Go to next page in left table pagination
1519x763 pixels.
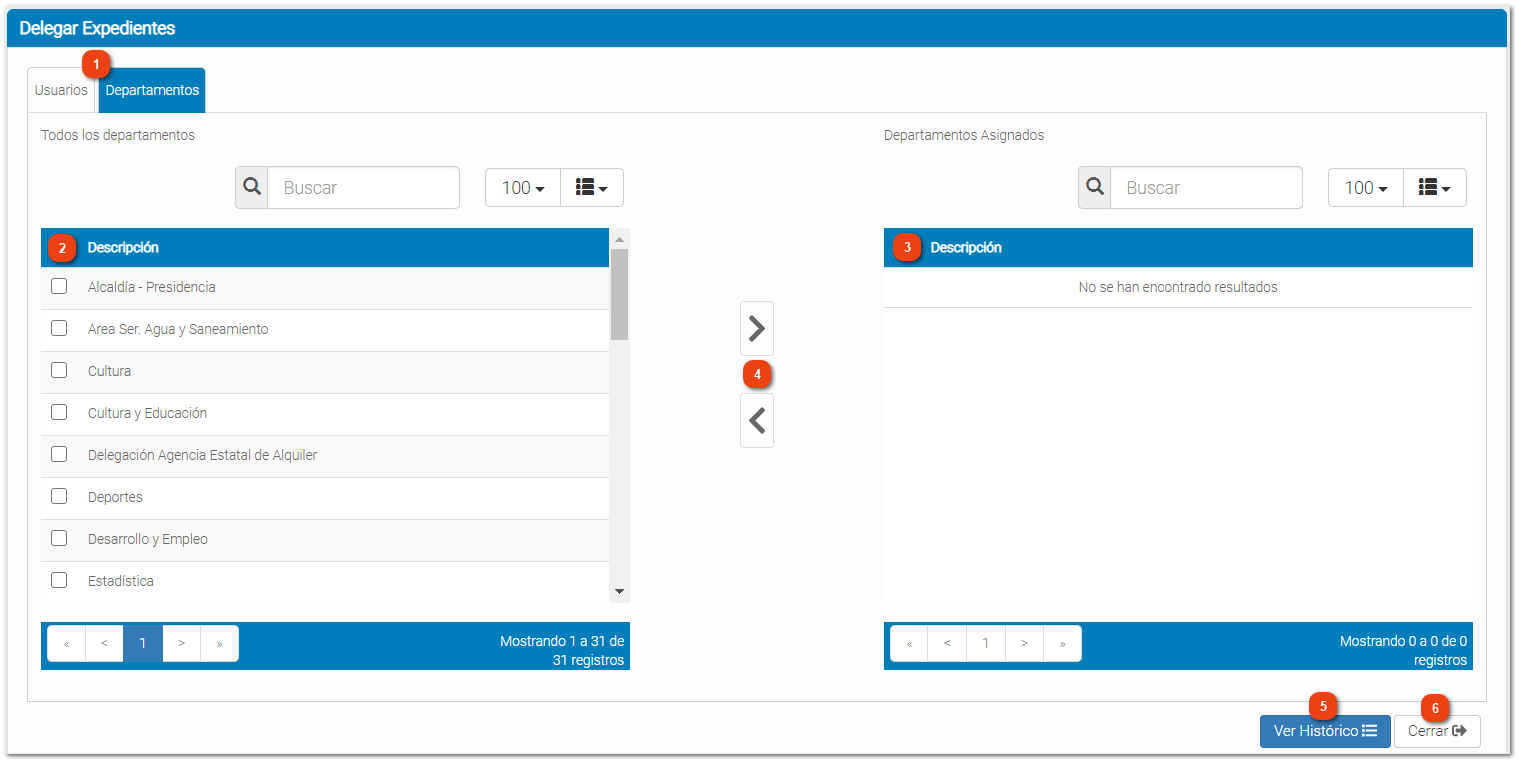[181, 644]
